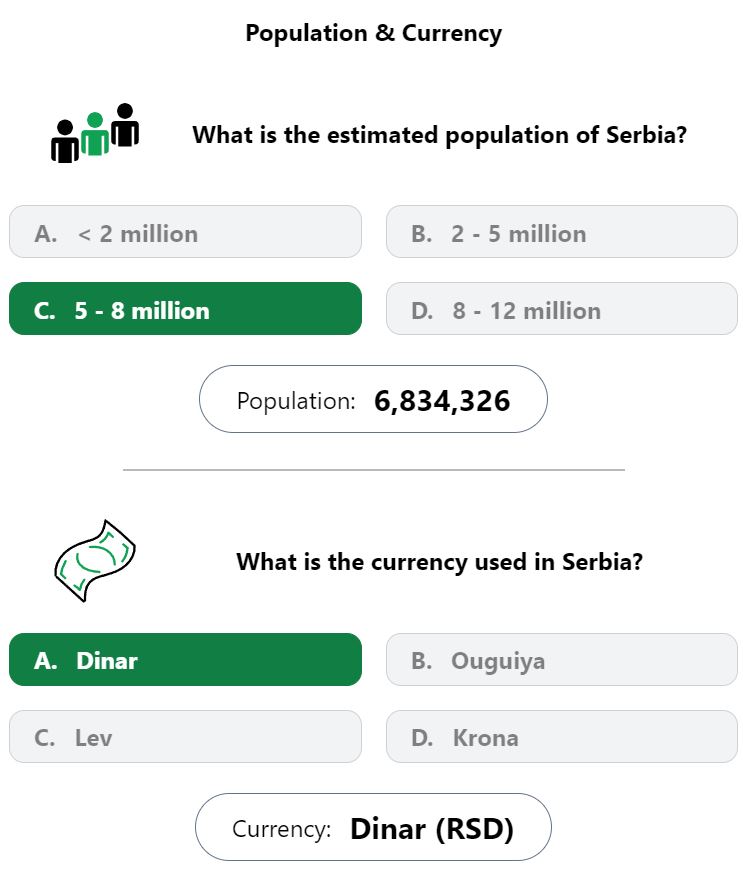Click the rightmost black person figure icon
743x871 pixels.
[125, 125]
